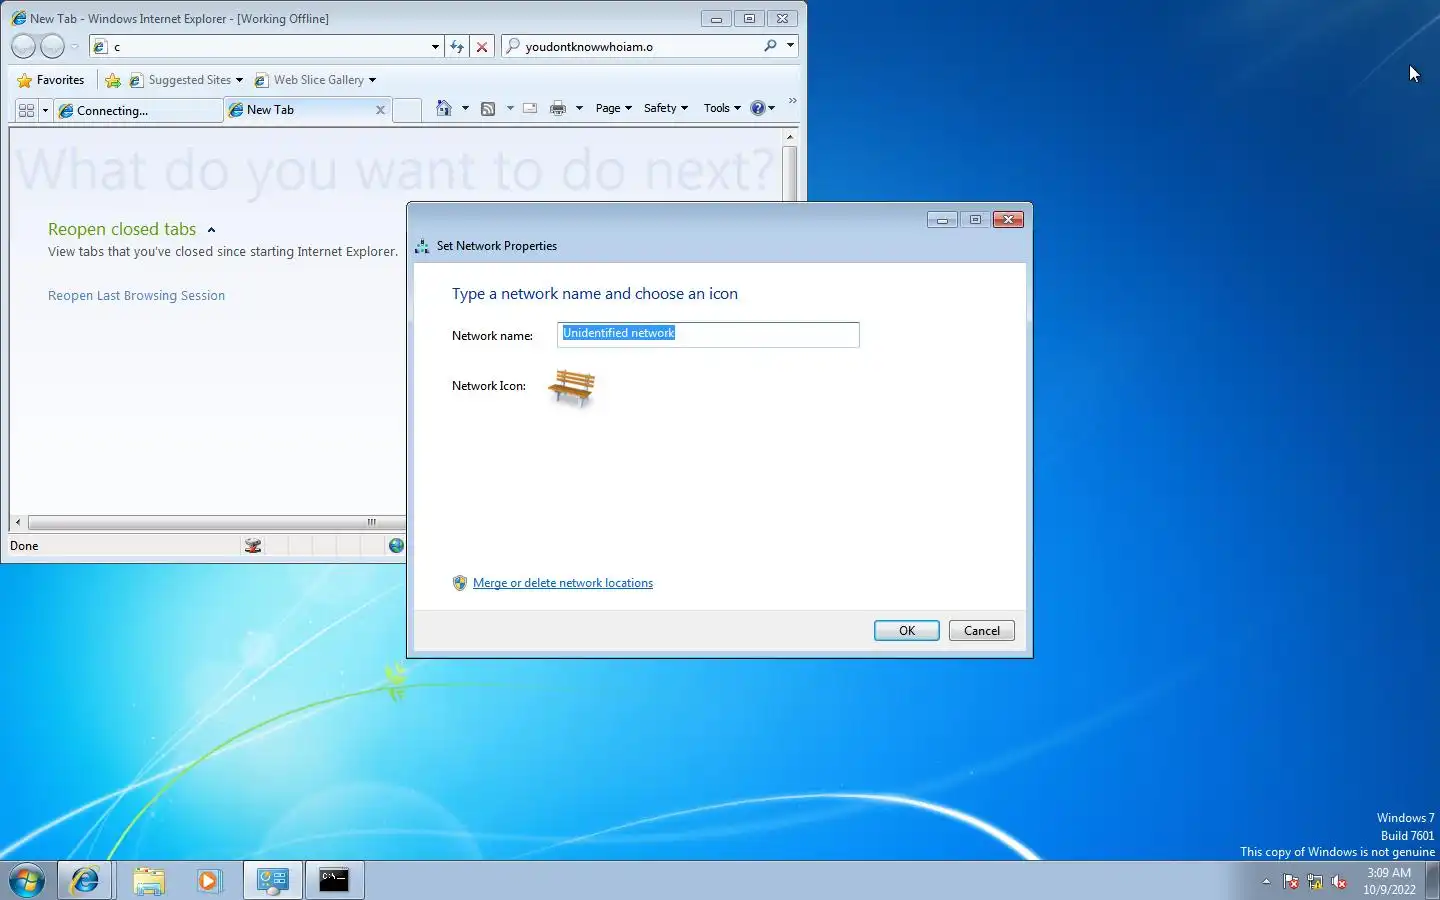Screen dimensions: 1440x900
Task: Click the Control Panel taskbar item
Action: (x=273, y=880)
